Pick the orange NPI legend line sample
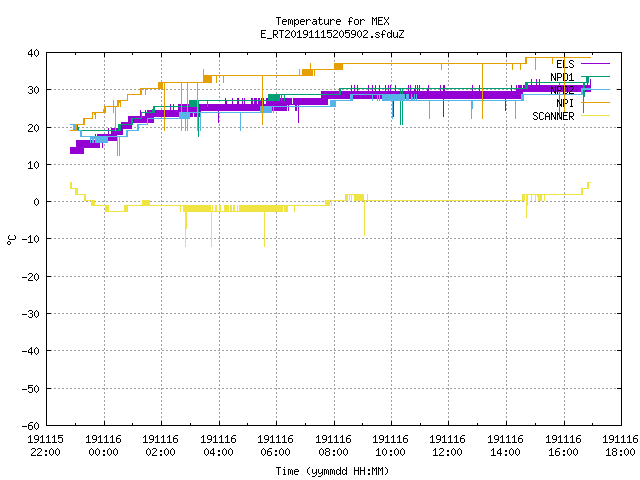The image size is (640, 480). (x=595, y=102)
